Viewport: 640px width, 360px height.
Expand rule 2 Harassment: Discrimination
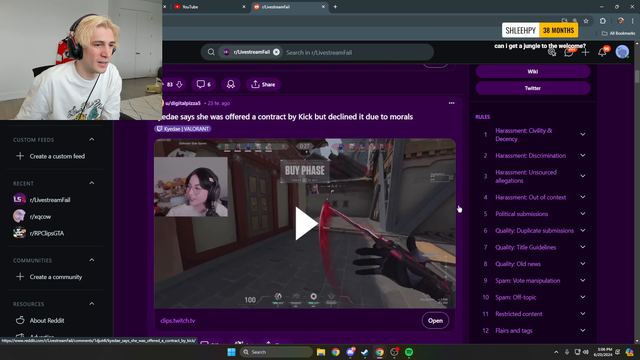pyautogui.click(x=582, y=156)
